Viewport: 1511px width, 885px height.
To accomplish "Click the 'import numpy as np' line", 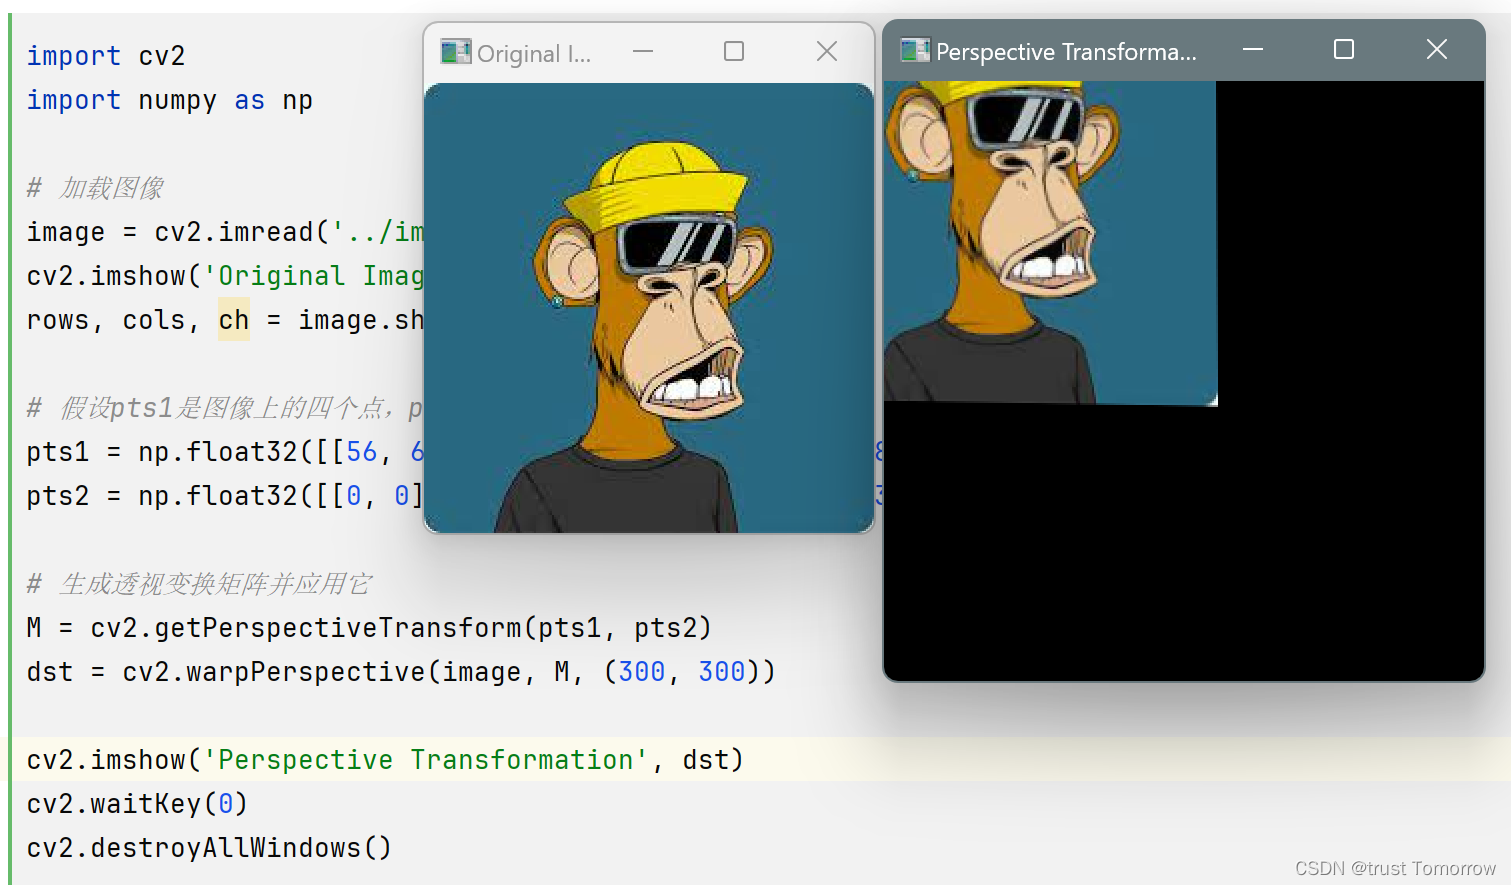I will tap(170, 100).
